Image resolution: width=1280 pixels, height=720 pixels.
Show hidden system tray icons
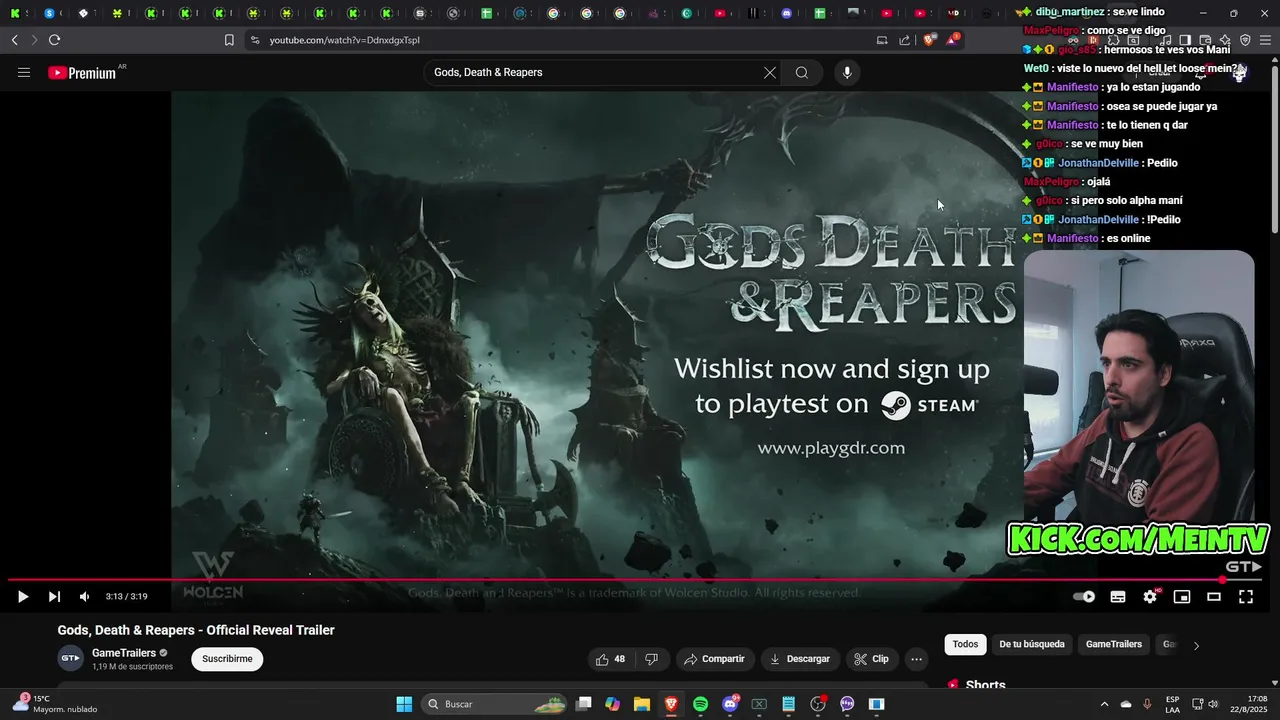pyautogui.click(x=1104, y=704)
